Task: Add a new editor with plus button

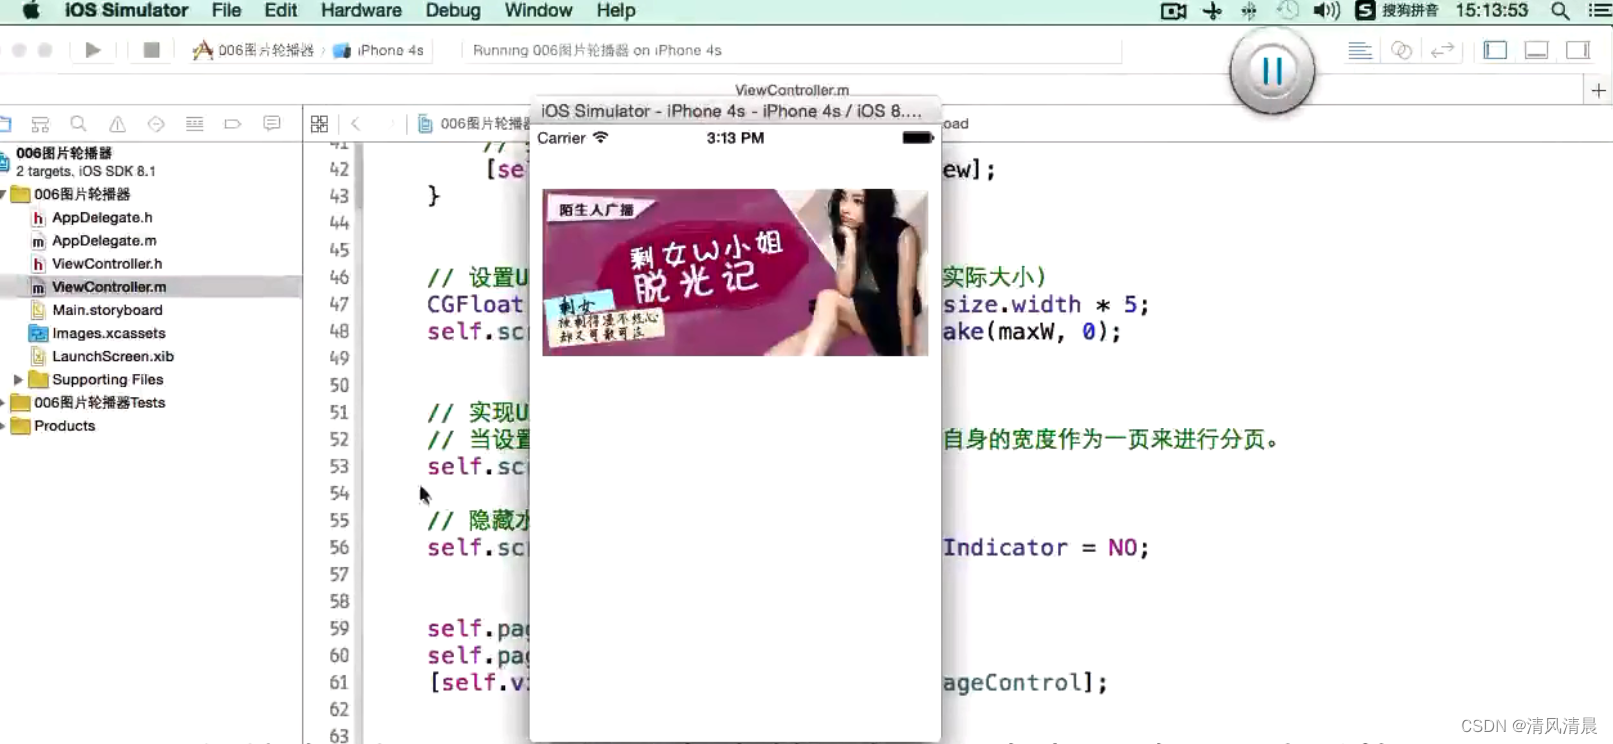Action: pos(1598,91)
